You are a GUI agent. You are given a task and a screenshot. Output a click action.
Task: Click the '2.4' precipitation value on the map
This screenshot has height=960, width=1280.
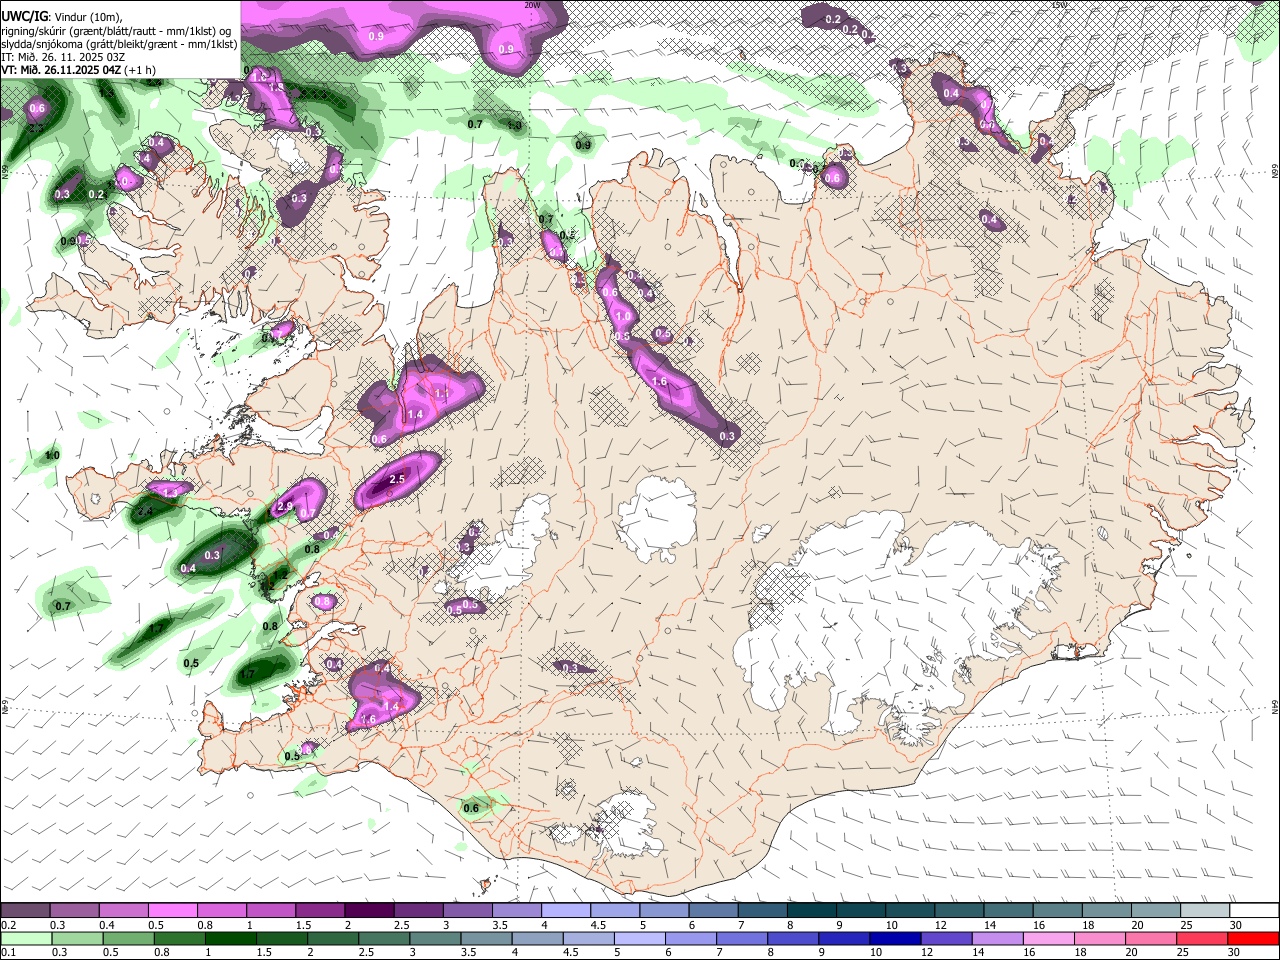[x=145, y=511]
